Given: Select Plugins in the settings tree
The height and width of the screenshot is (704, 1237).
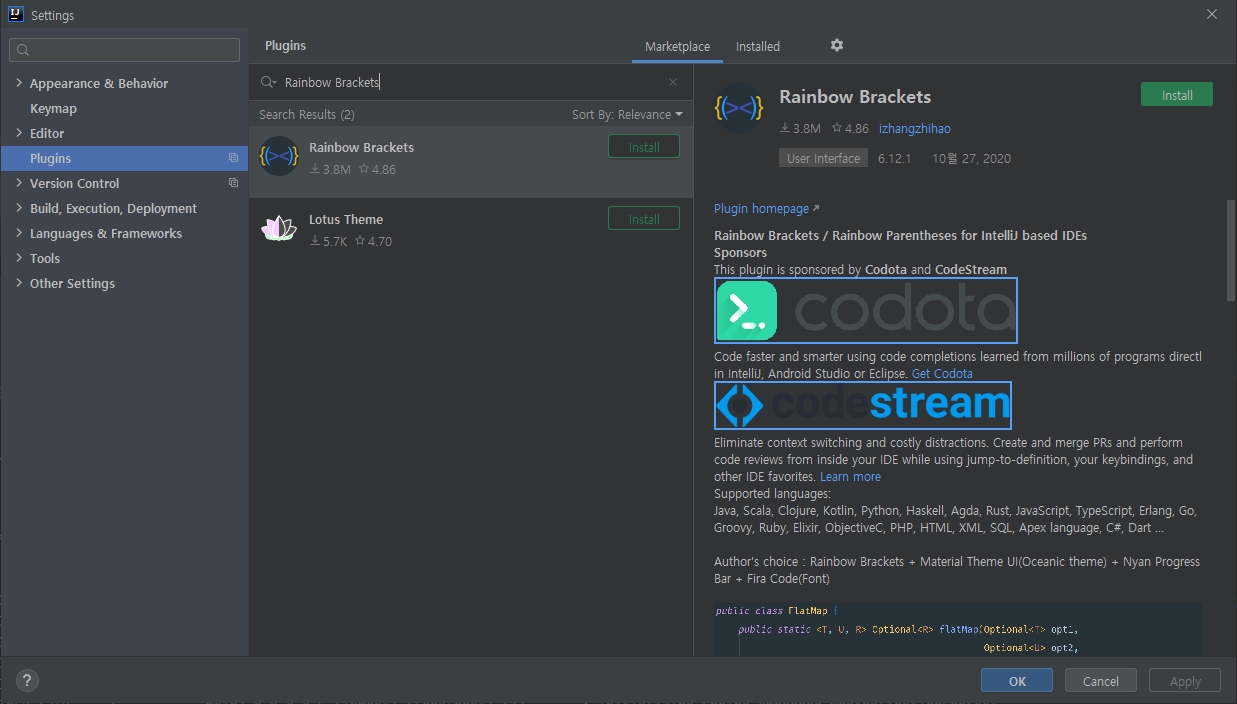Looking at the screenshot, I should coord(124,158).
